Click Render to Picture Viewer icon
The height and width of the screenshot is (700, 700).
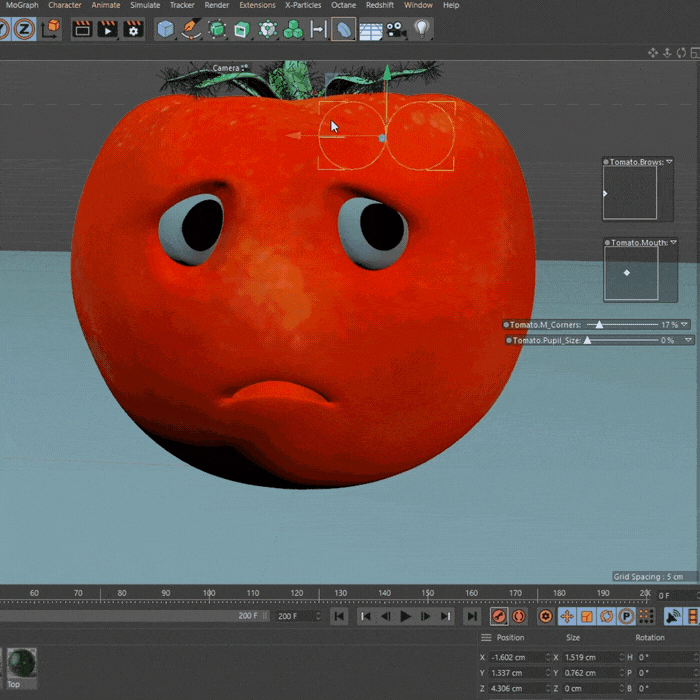click(x=107, y=29)
